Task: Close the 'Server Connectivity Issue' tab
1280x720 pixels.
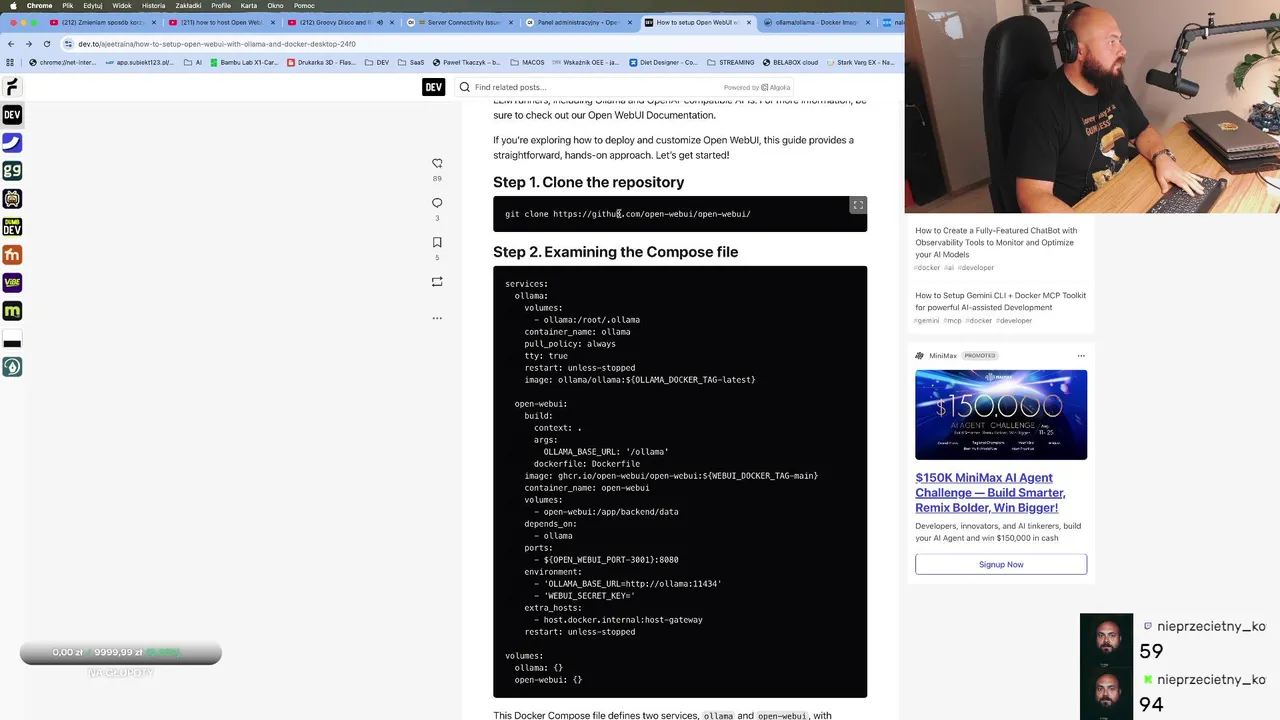Action: (511, 22)
